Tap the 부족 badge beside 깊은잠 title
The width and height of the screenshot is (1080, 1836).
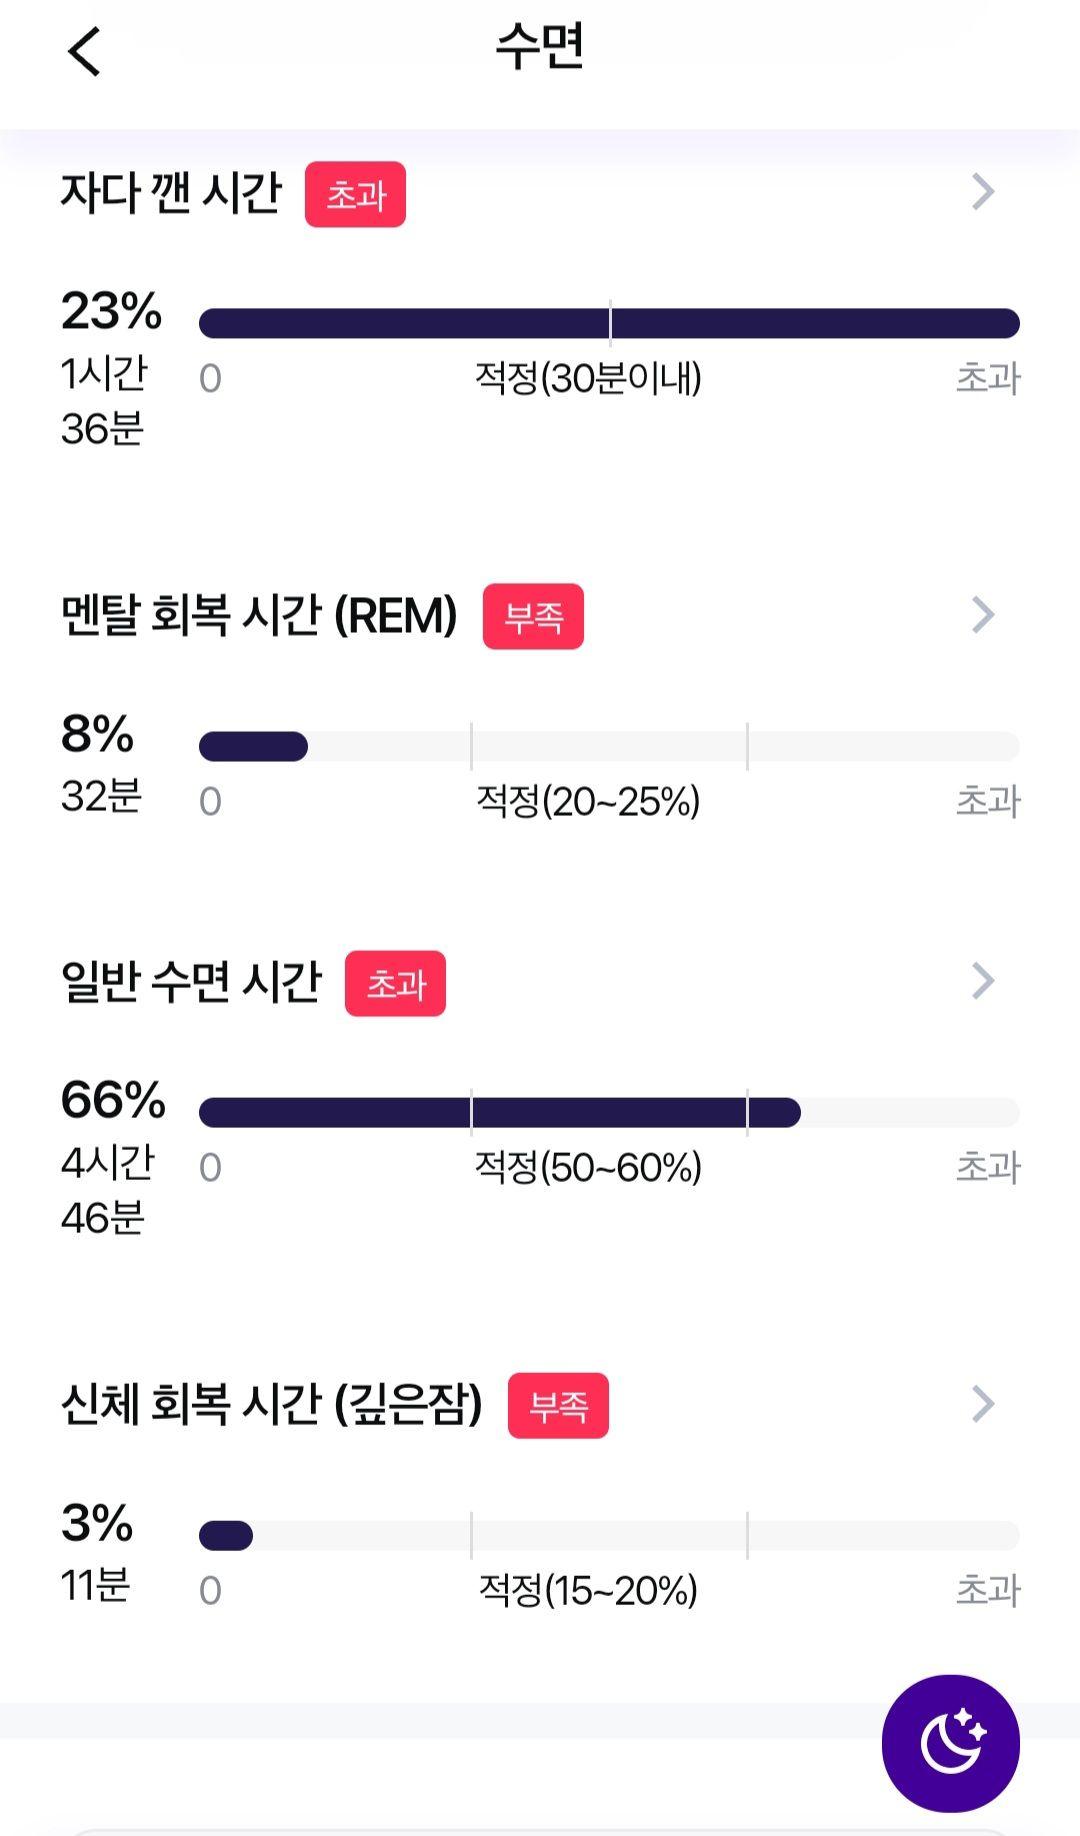pyautogui.click(x=558, y=1405)
